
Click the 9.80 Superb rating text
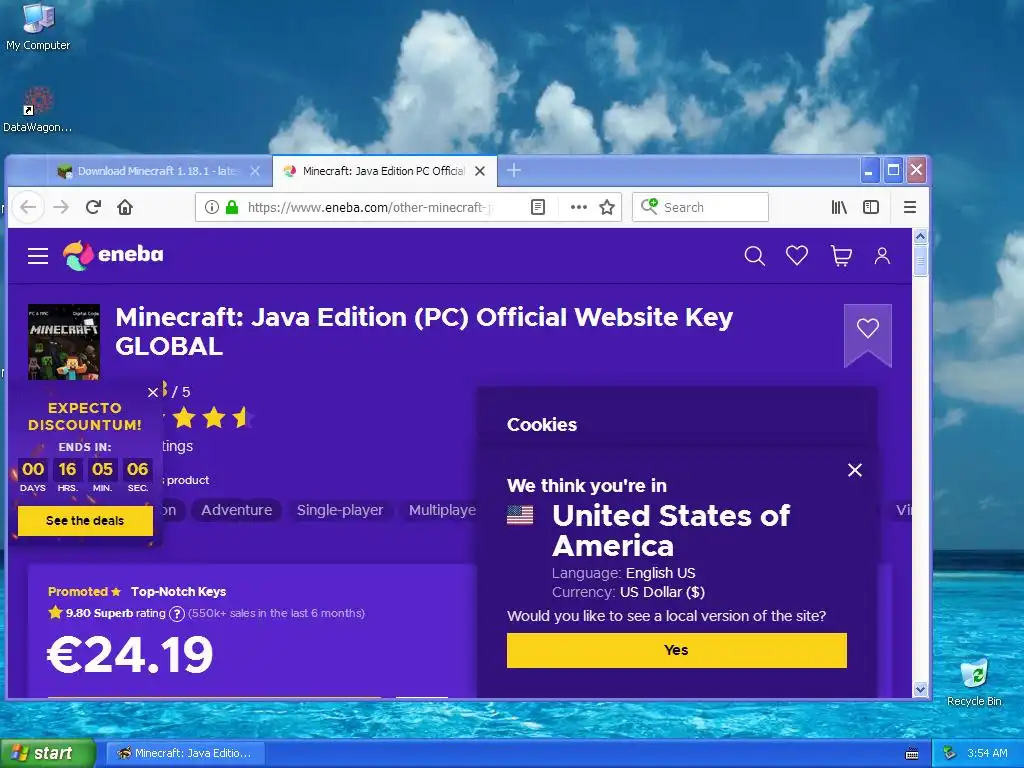point(116,613)
